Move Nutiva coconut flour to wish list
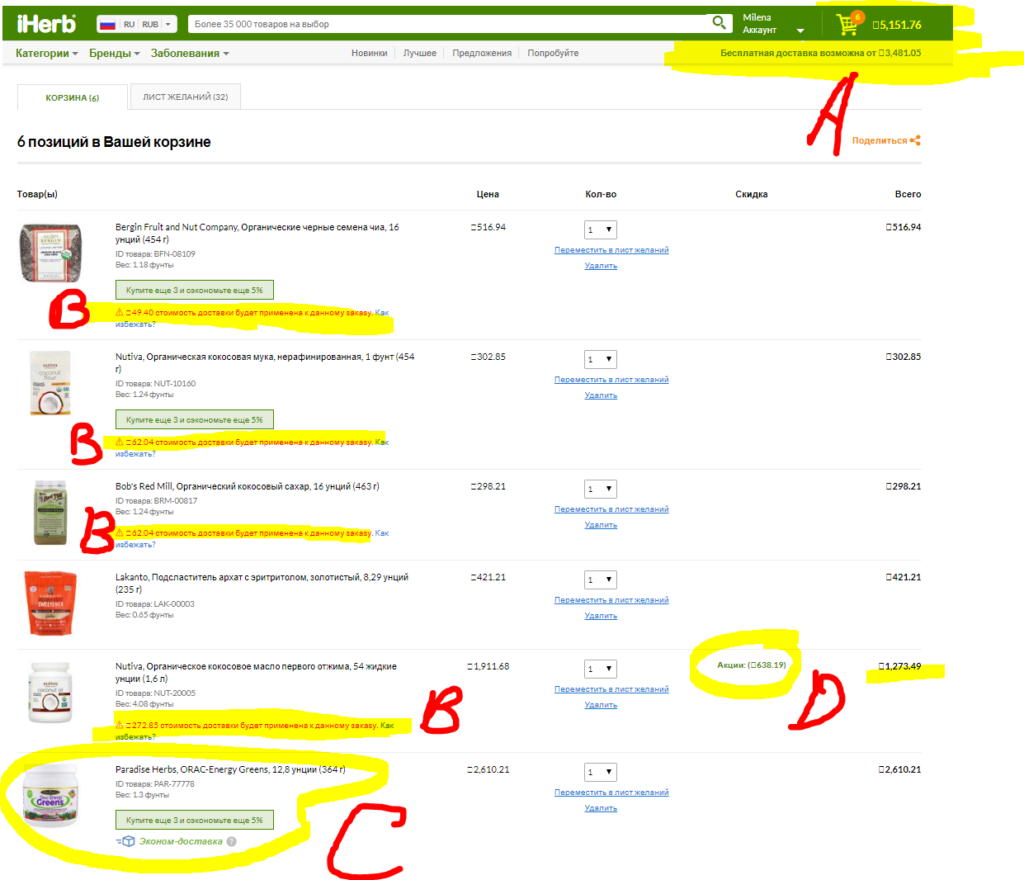This screenshot has height=880, width=1024. pos(611,379)
